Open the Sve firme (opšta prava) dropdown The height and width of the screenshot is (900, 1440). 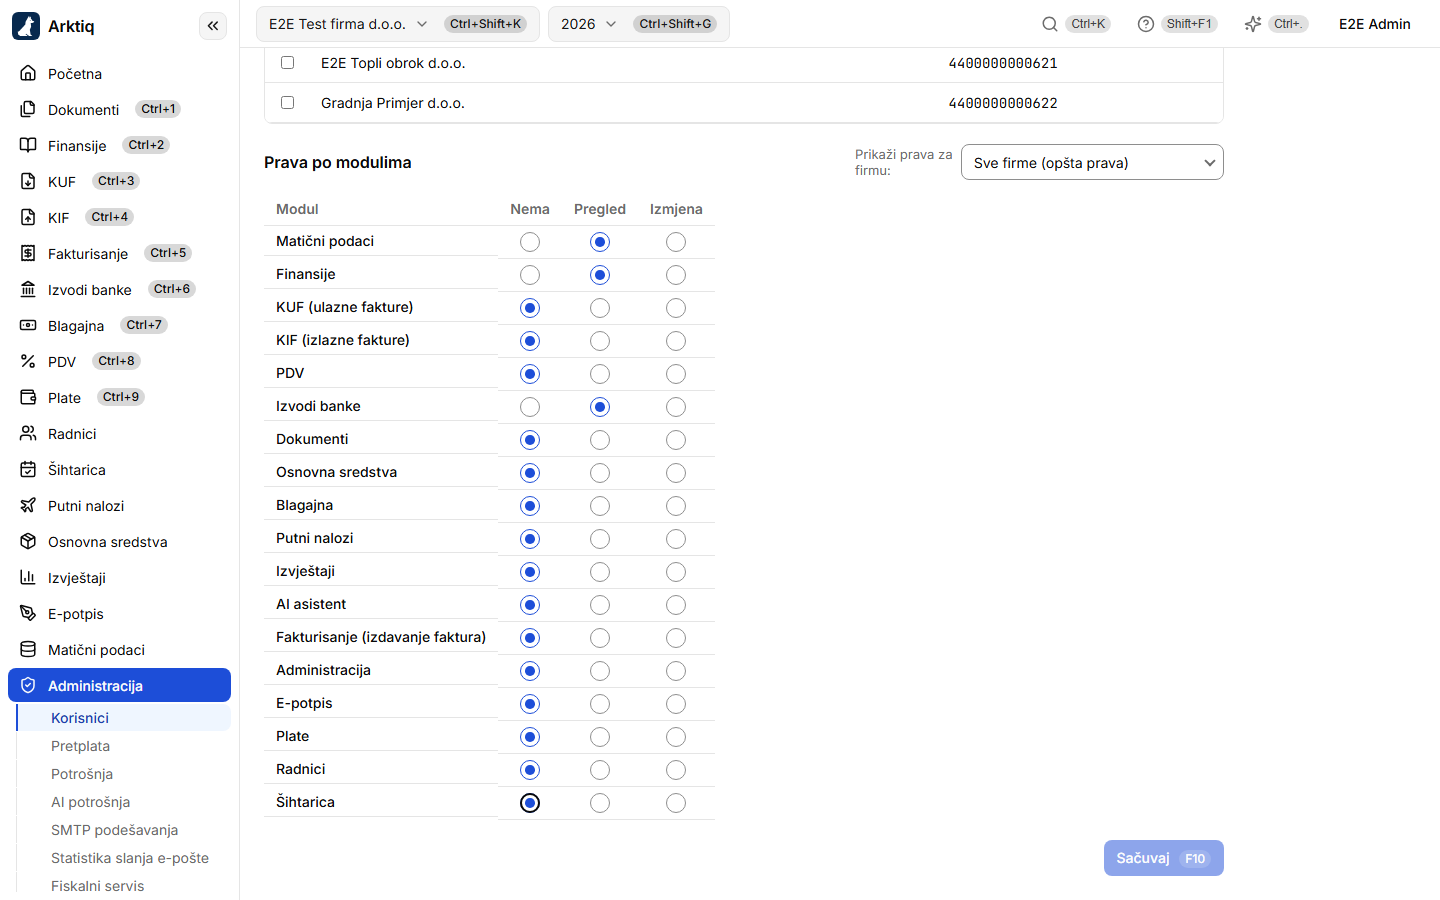(1092, 163)
